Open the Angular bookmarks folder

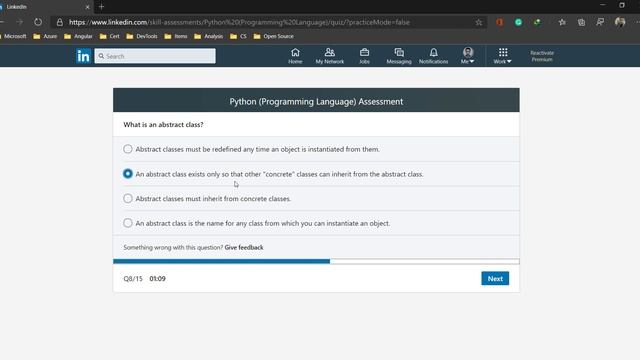tap(78, 36)
